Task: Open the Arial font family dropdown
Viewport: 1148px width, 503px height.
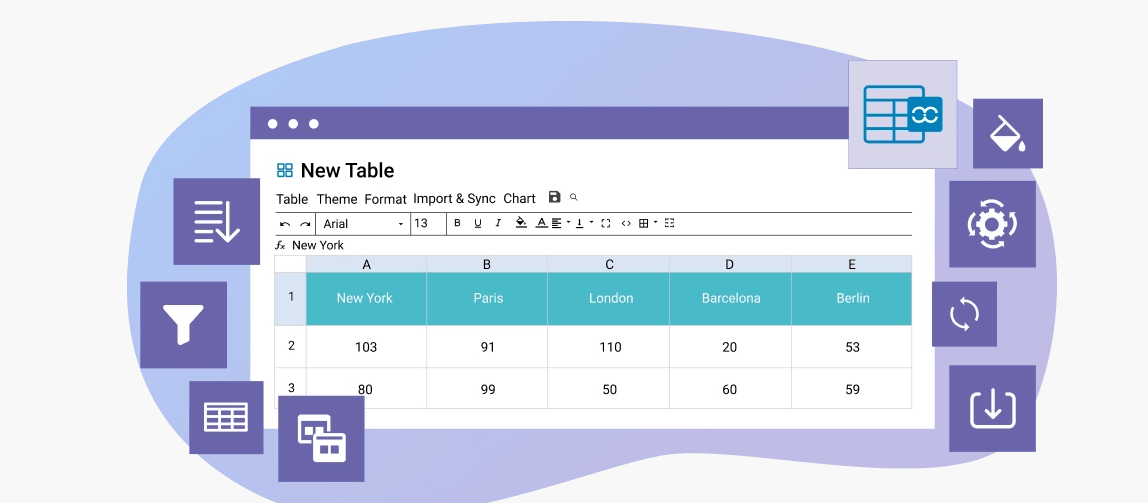Action: (362, 224)
